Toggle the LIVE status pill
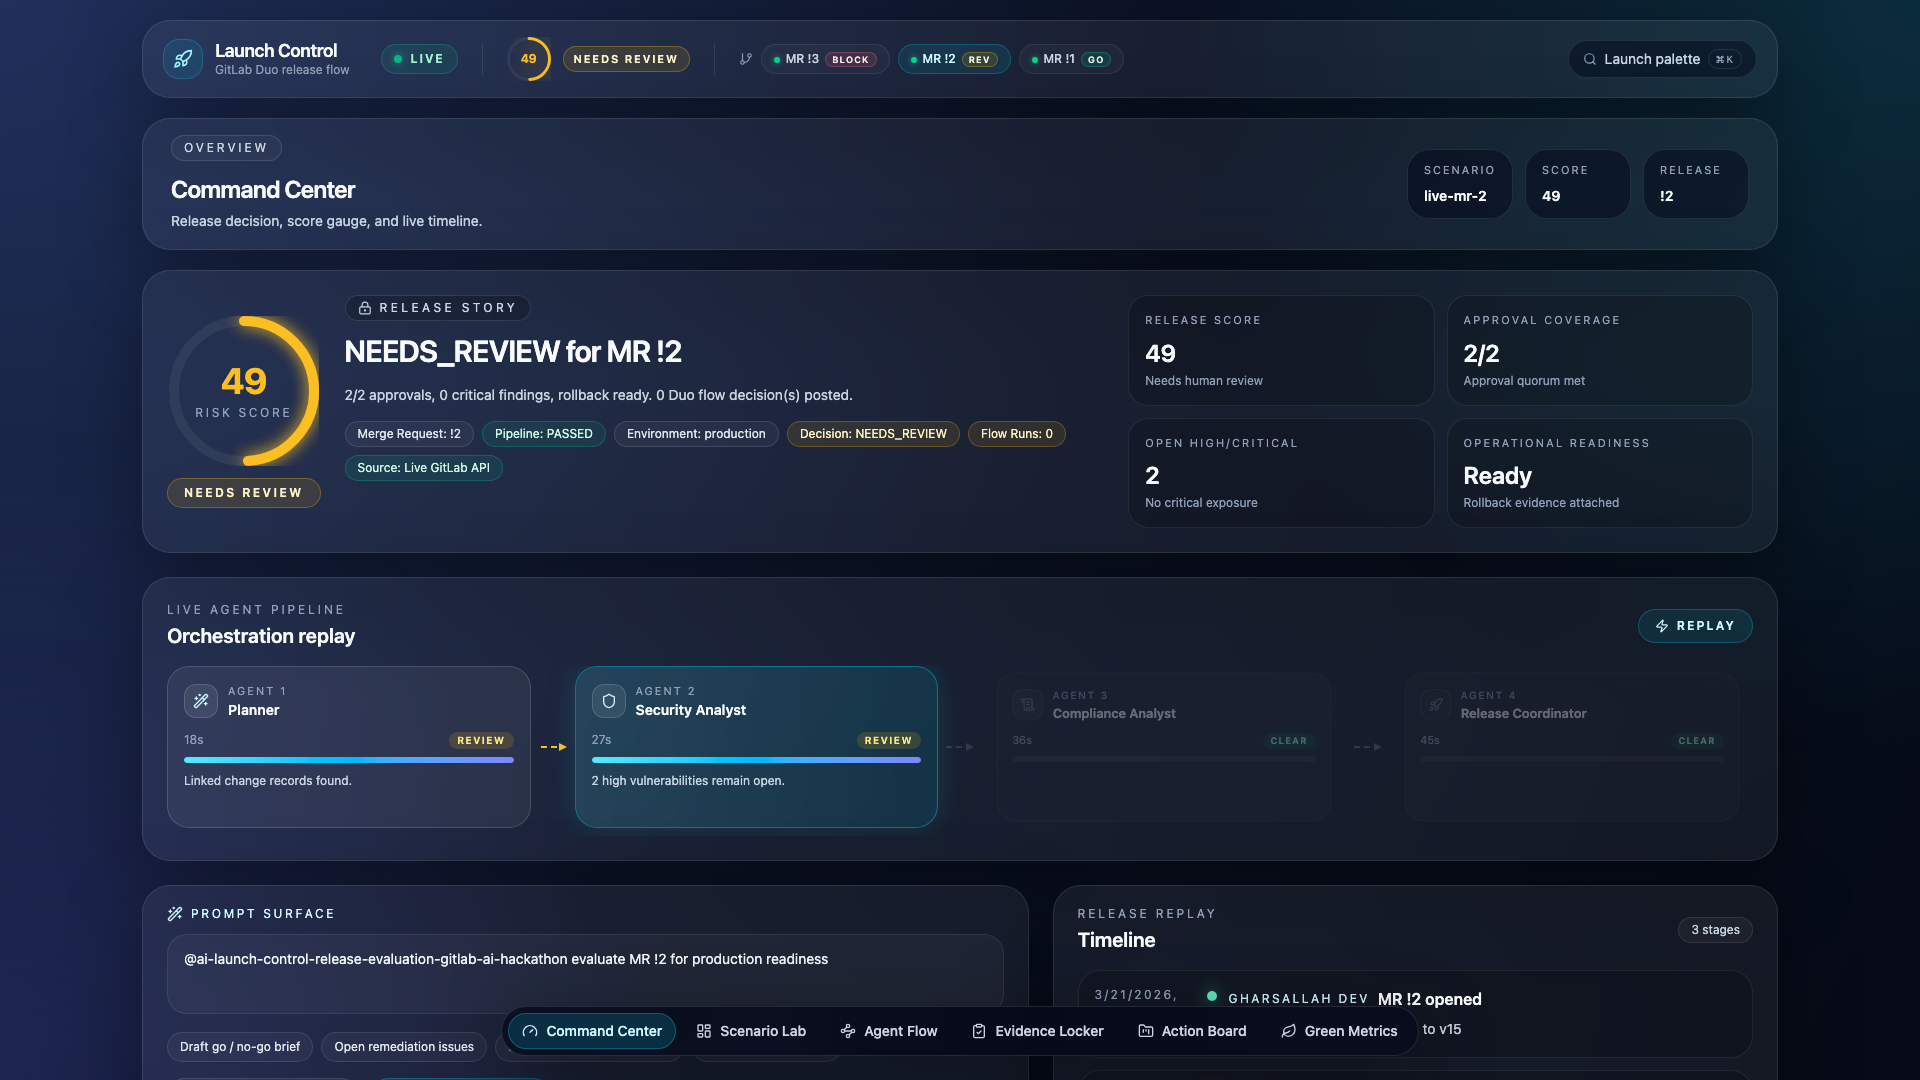Image resolution: width=1920 pixels, height=1080 pixels. click(x=419, y=59)
